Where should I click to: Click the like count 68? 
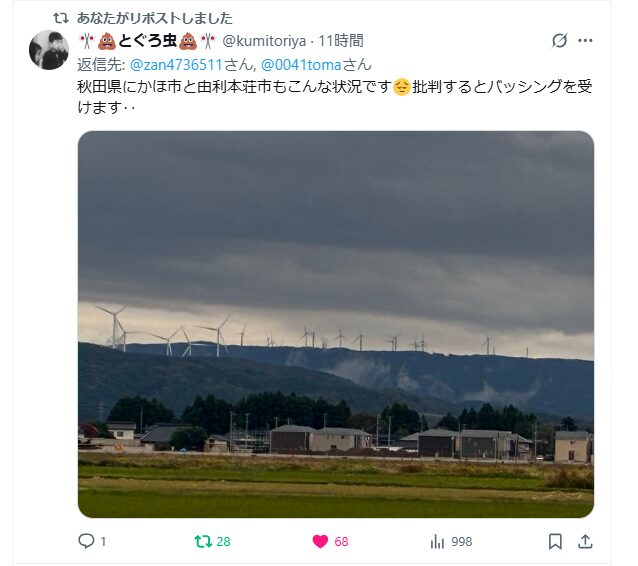click(x=341, y=542)
